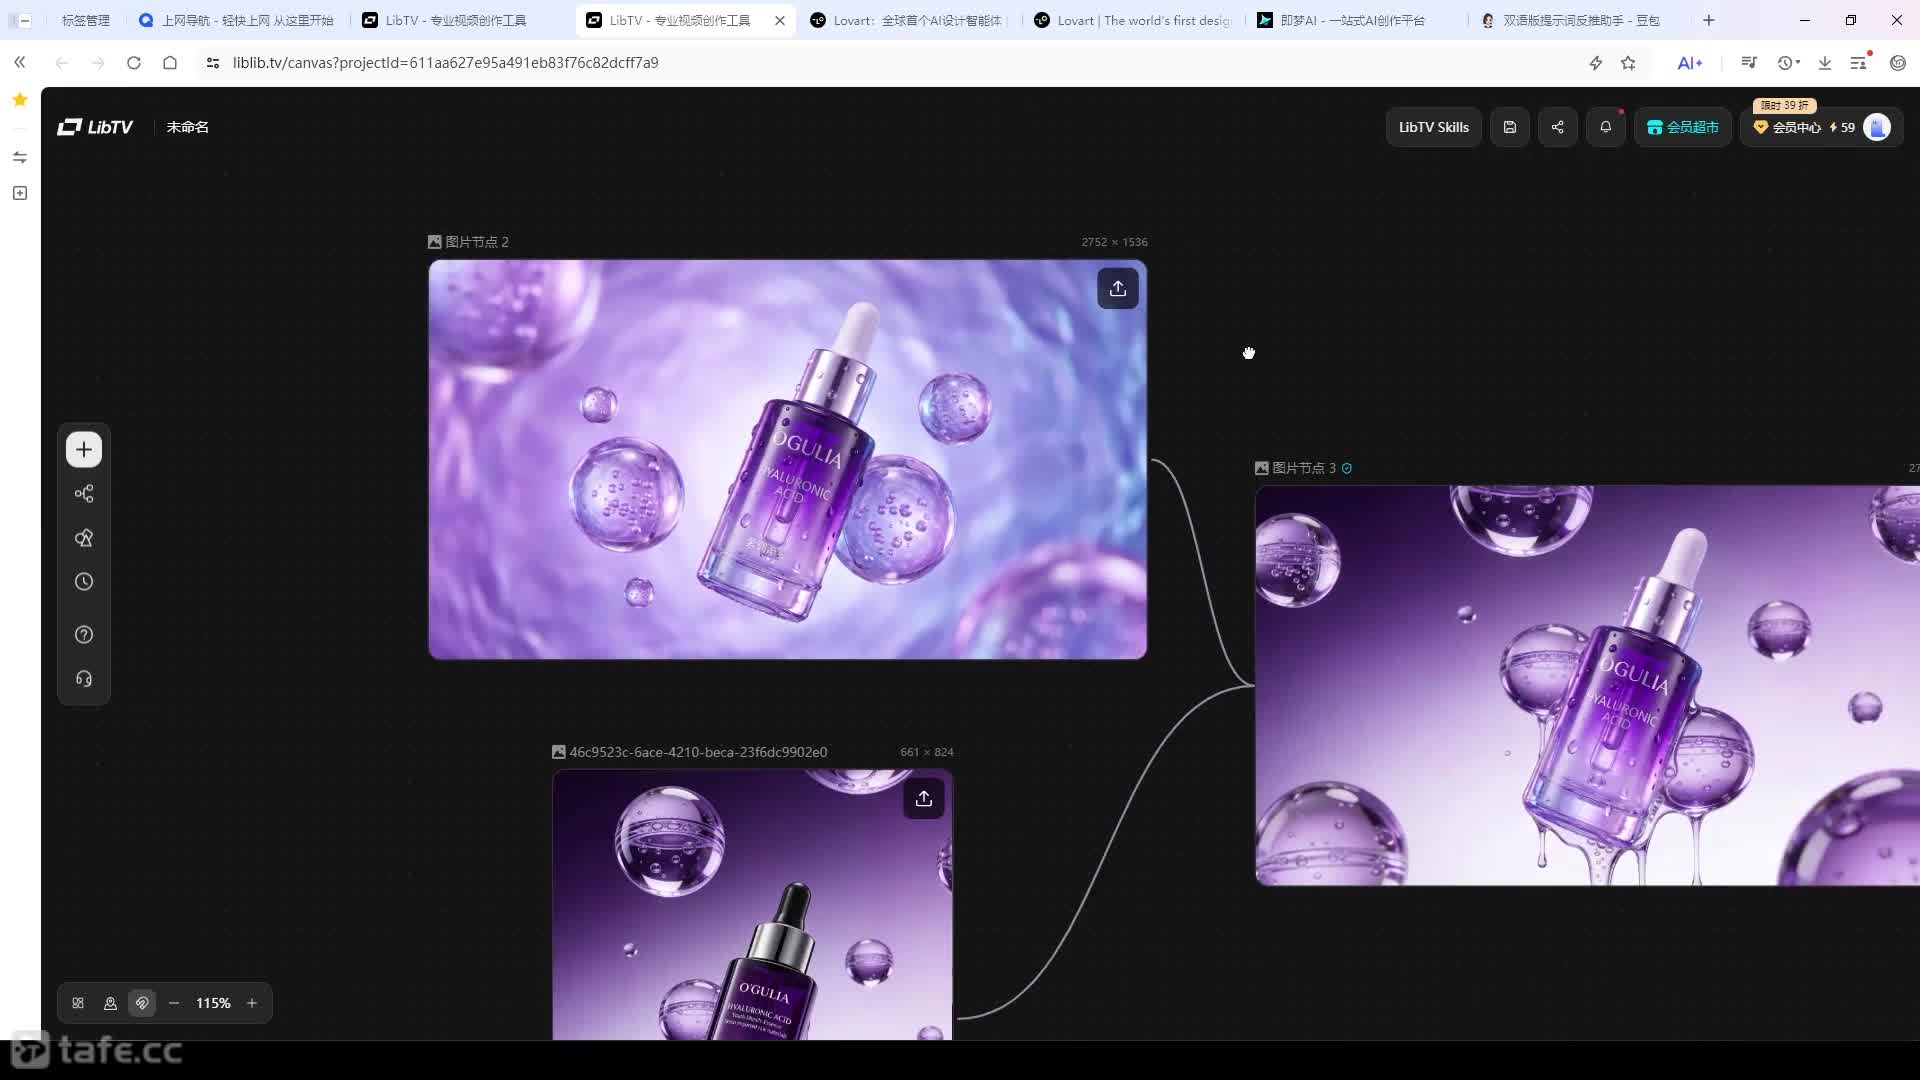
Task: Select the 图片节点 3 image thumbnail
Action: click(x=1588, y=686)
